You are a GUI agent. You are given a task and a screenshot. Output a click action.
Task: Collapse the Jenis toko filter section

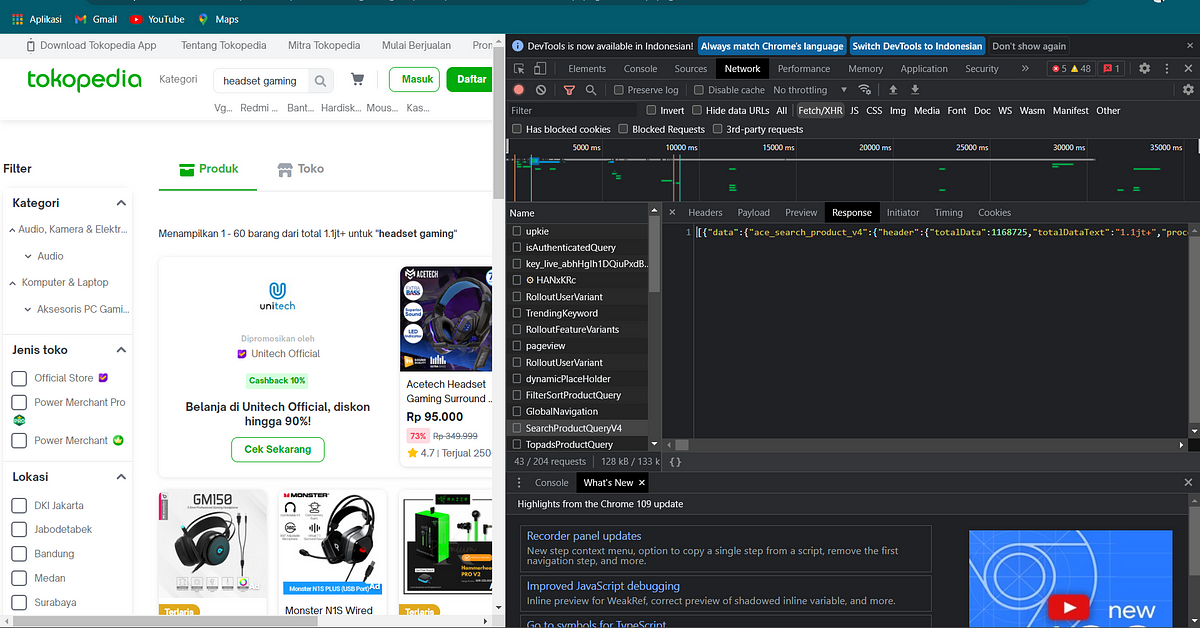(121, 350)
